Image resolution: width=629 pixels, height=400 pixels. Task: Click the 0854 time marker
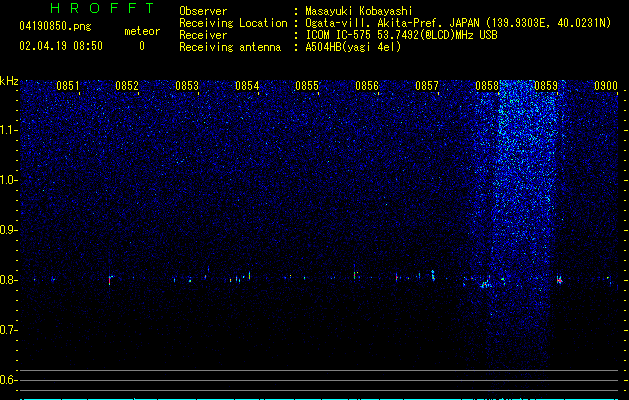247,86
